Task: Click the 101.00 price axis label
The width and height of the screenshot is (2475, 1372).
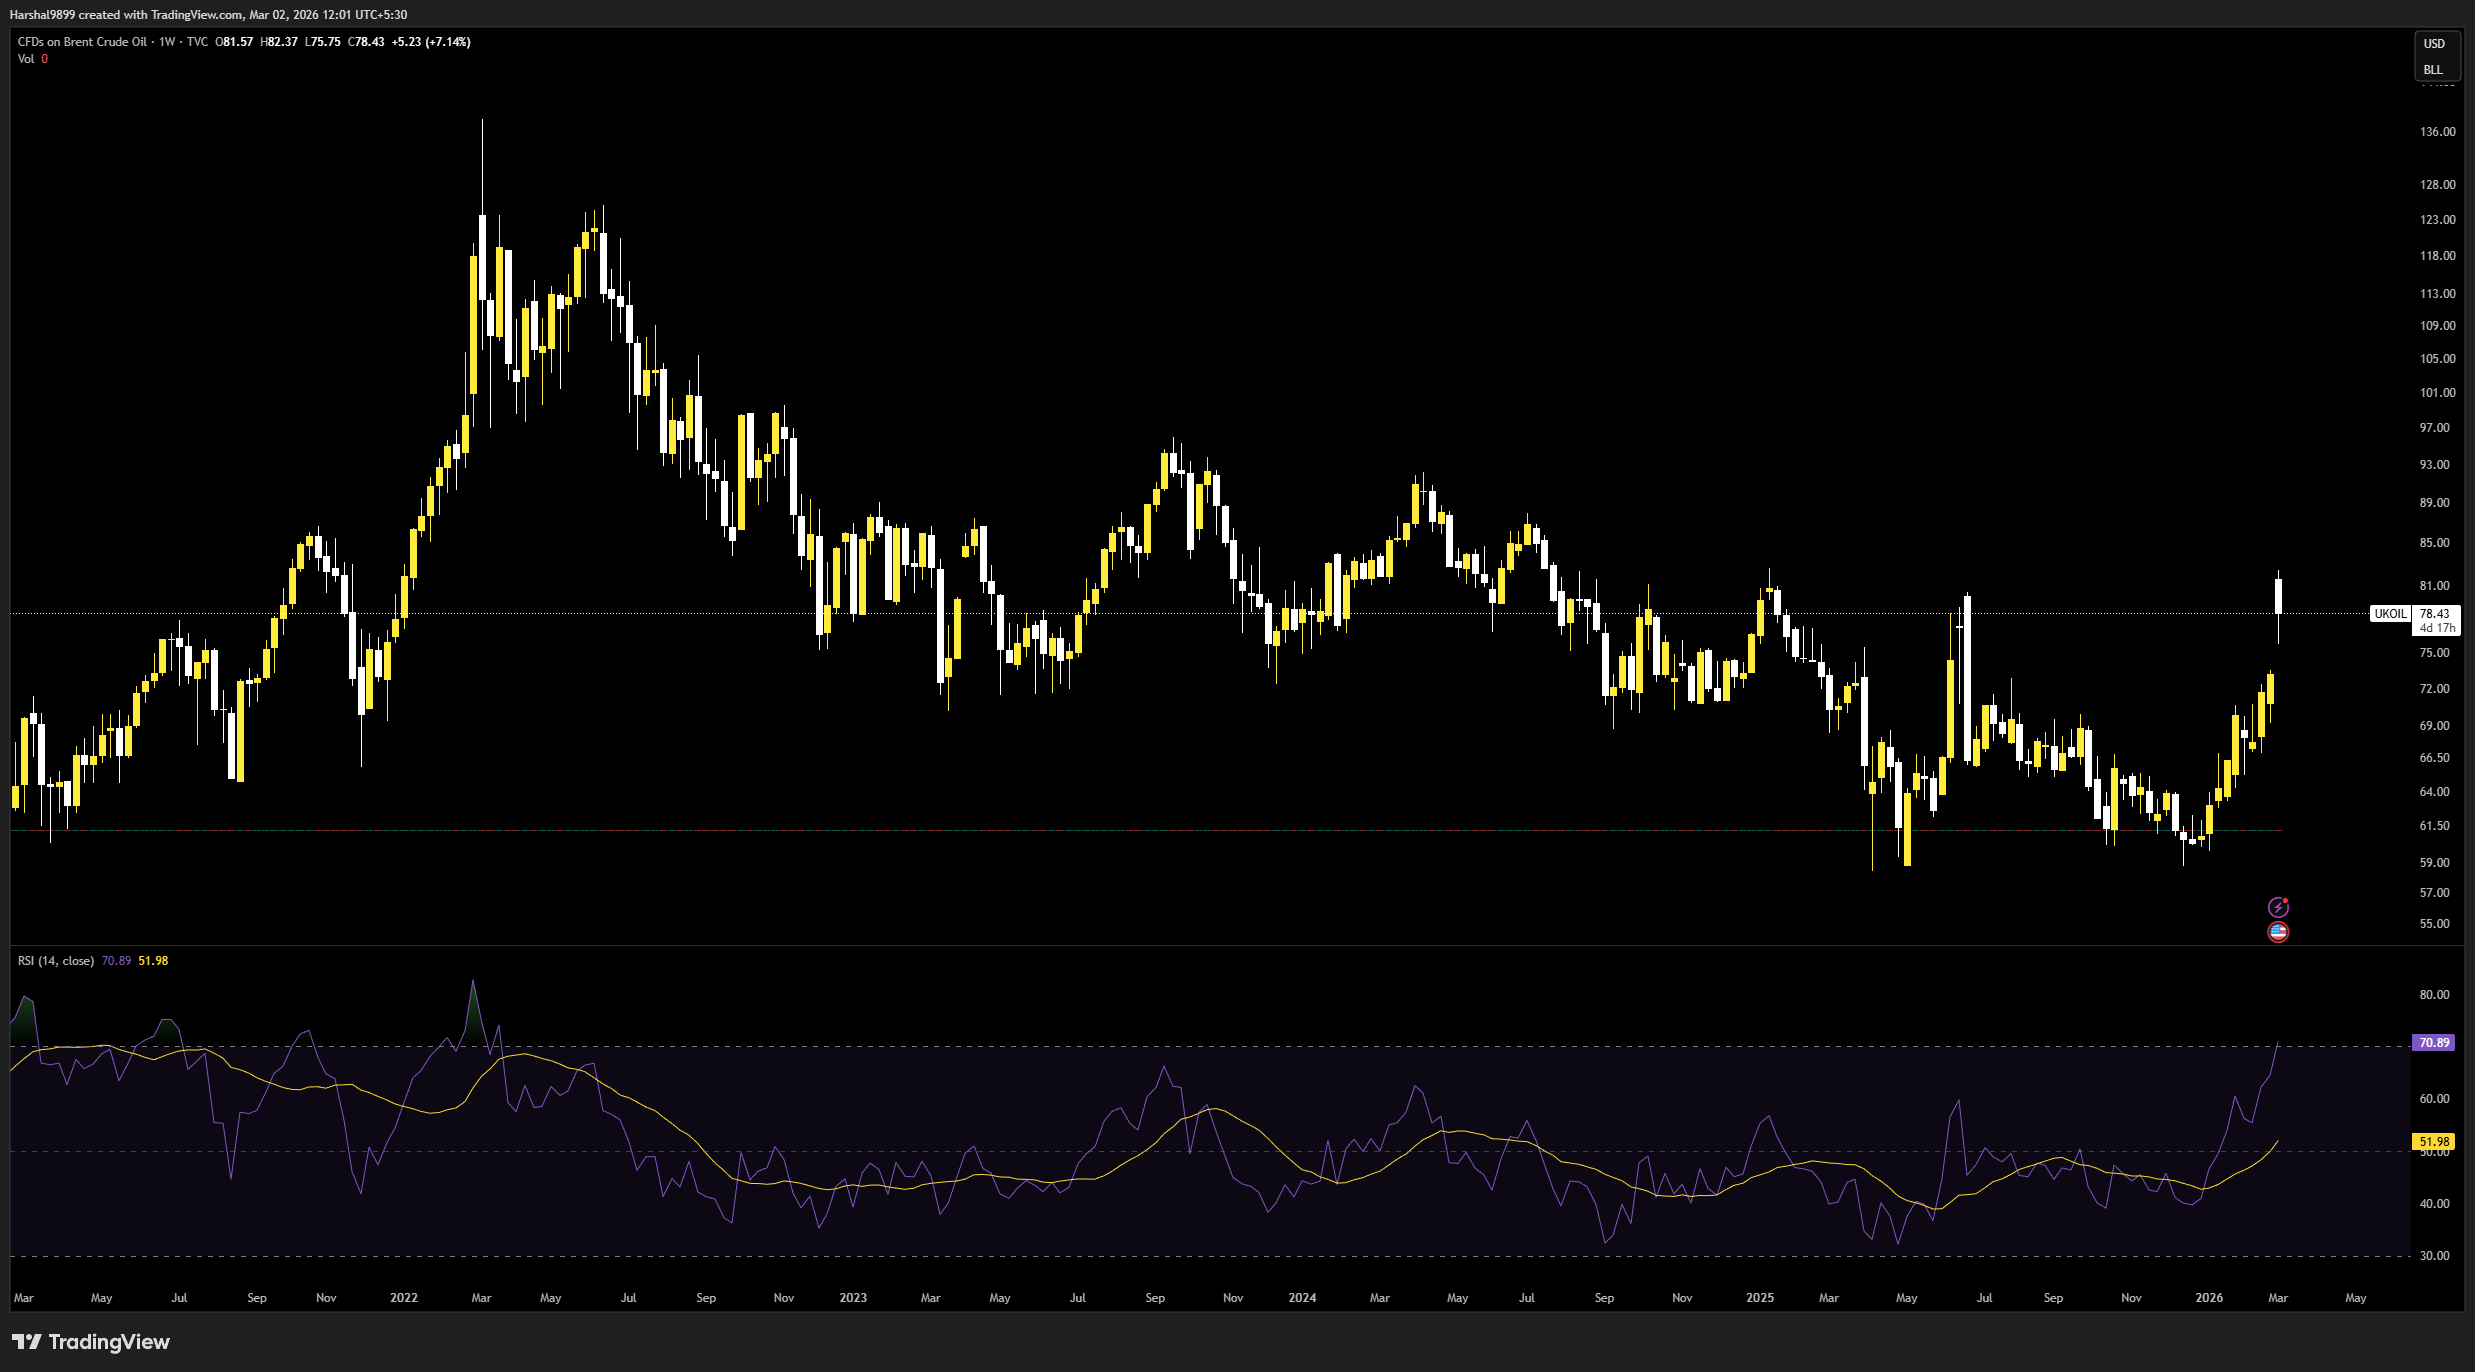Action: (2437, 393)
